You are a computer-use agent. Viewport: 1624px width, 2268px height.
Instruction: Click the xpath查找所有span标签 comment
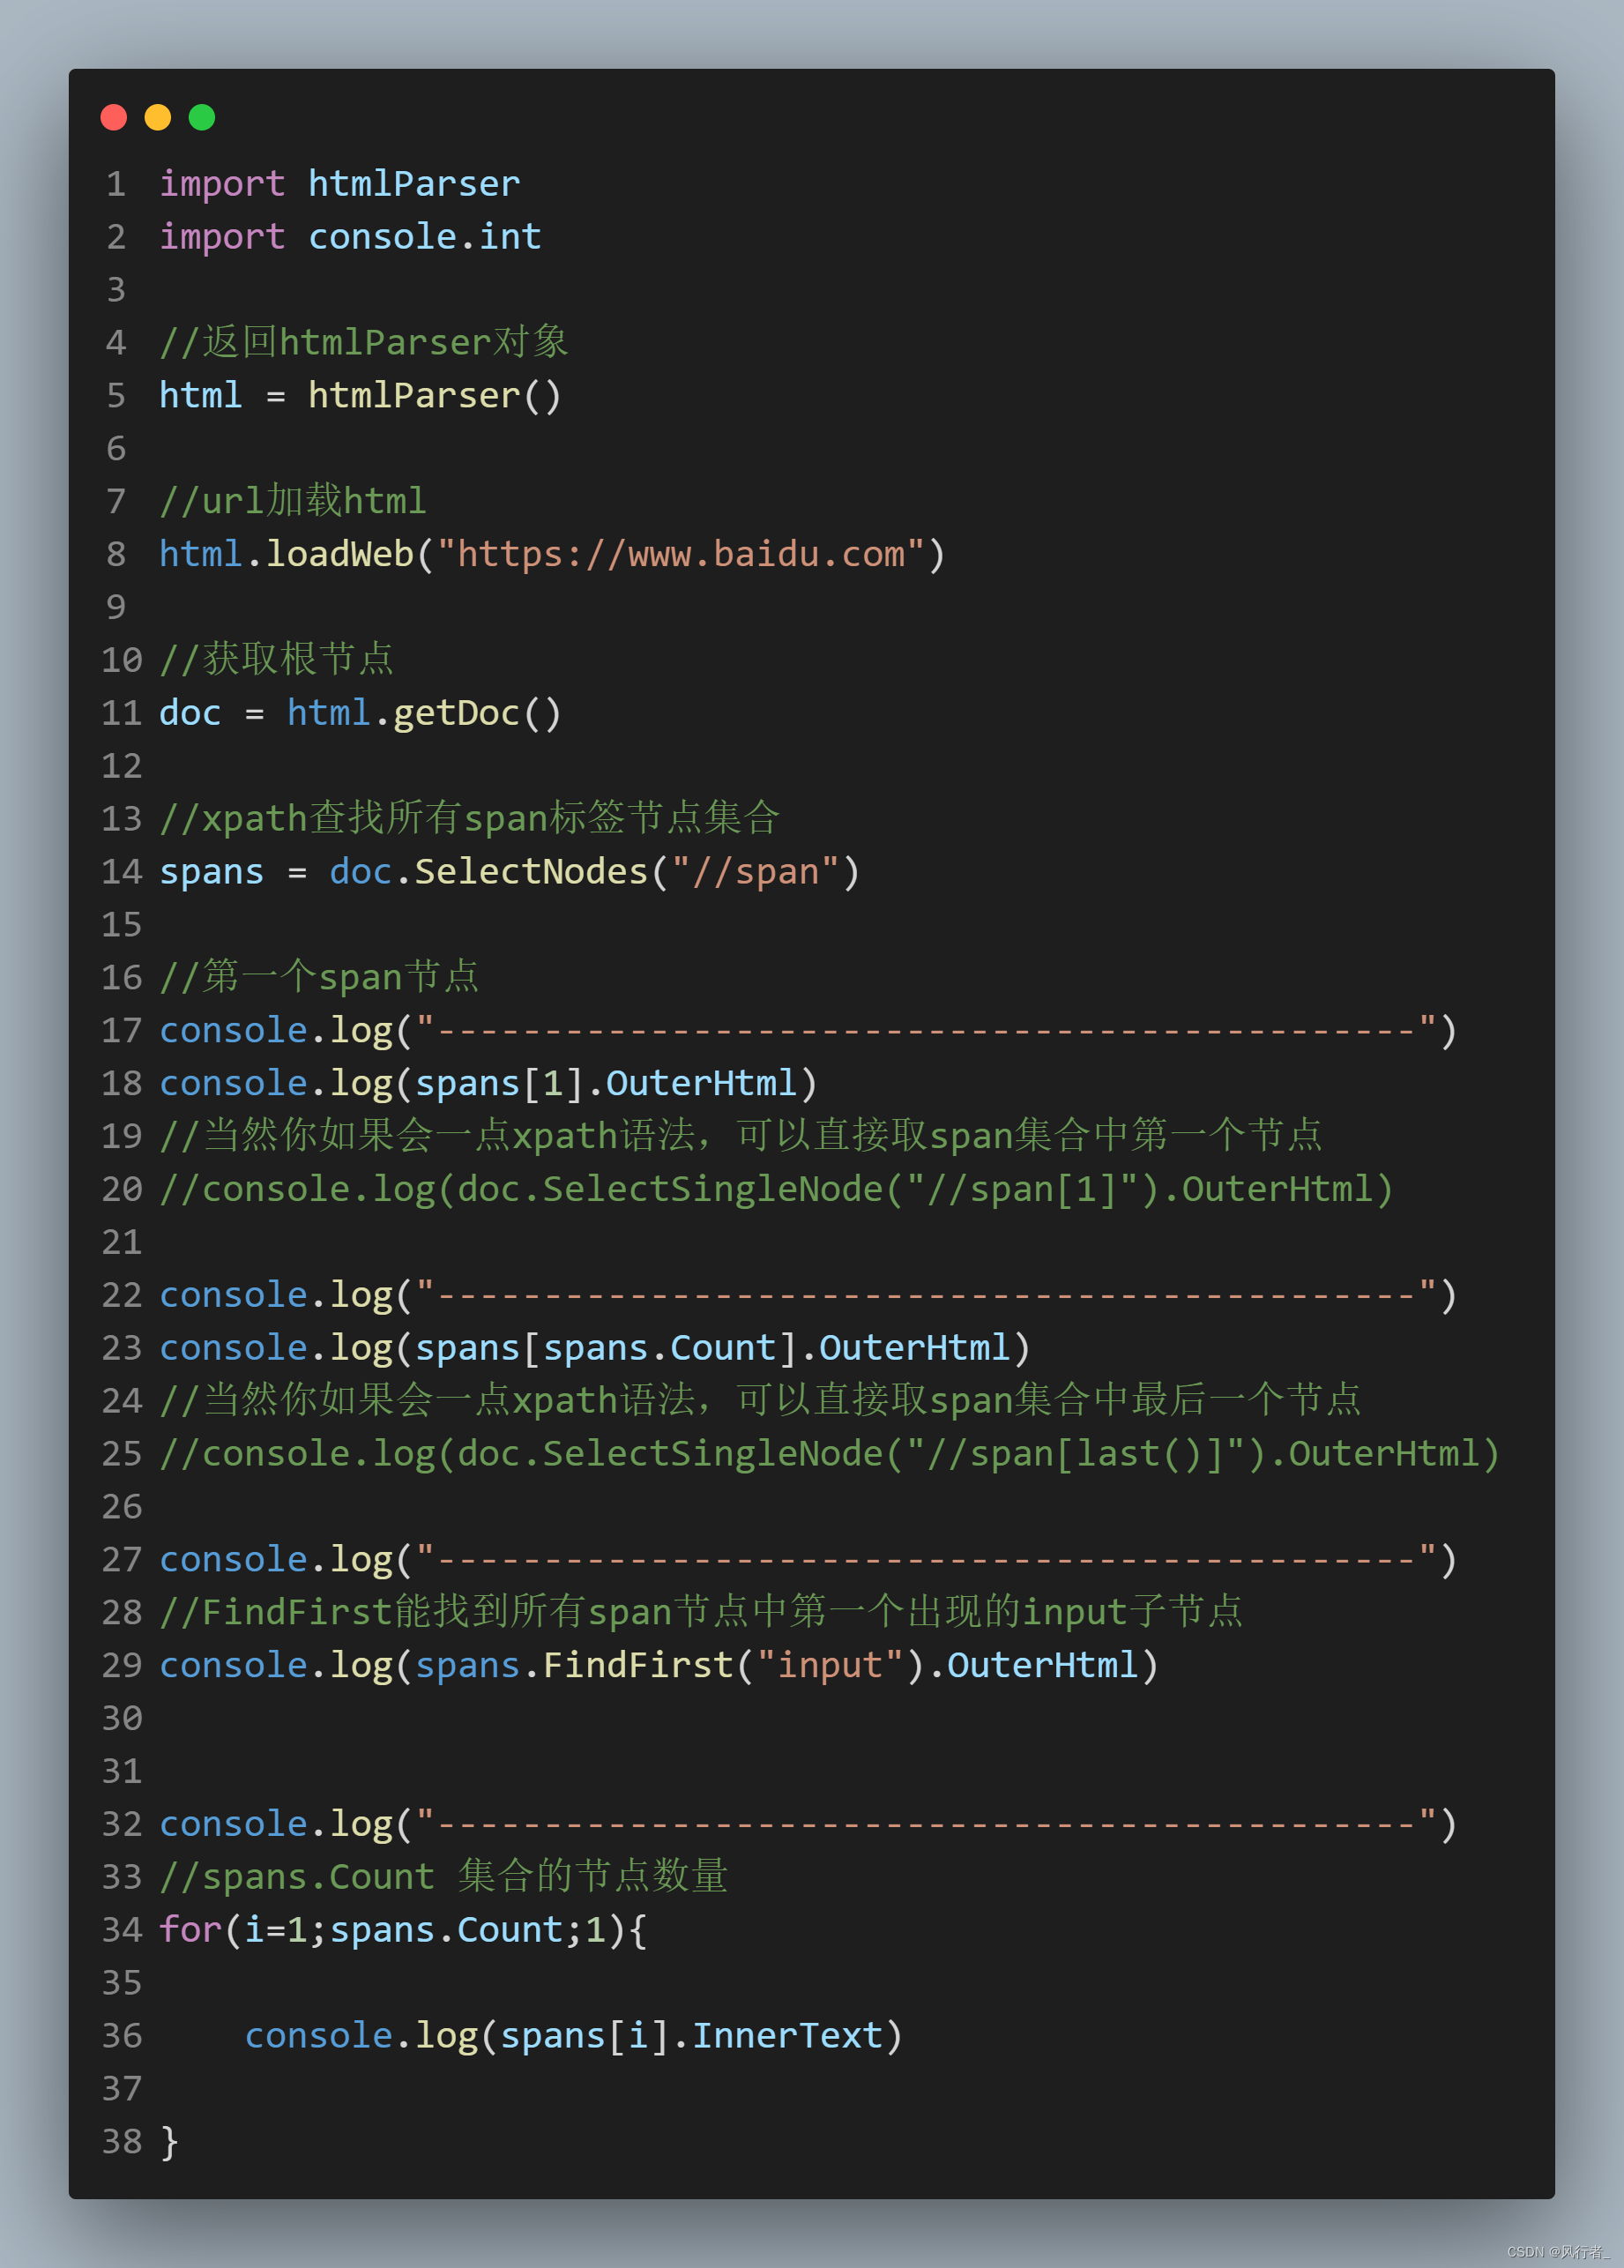[x=470, y=817]
